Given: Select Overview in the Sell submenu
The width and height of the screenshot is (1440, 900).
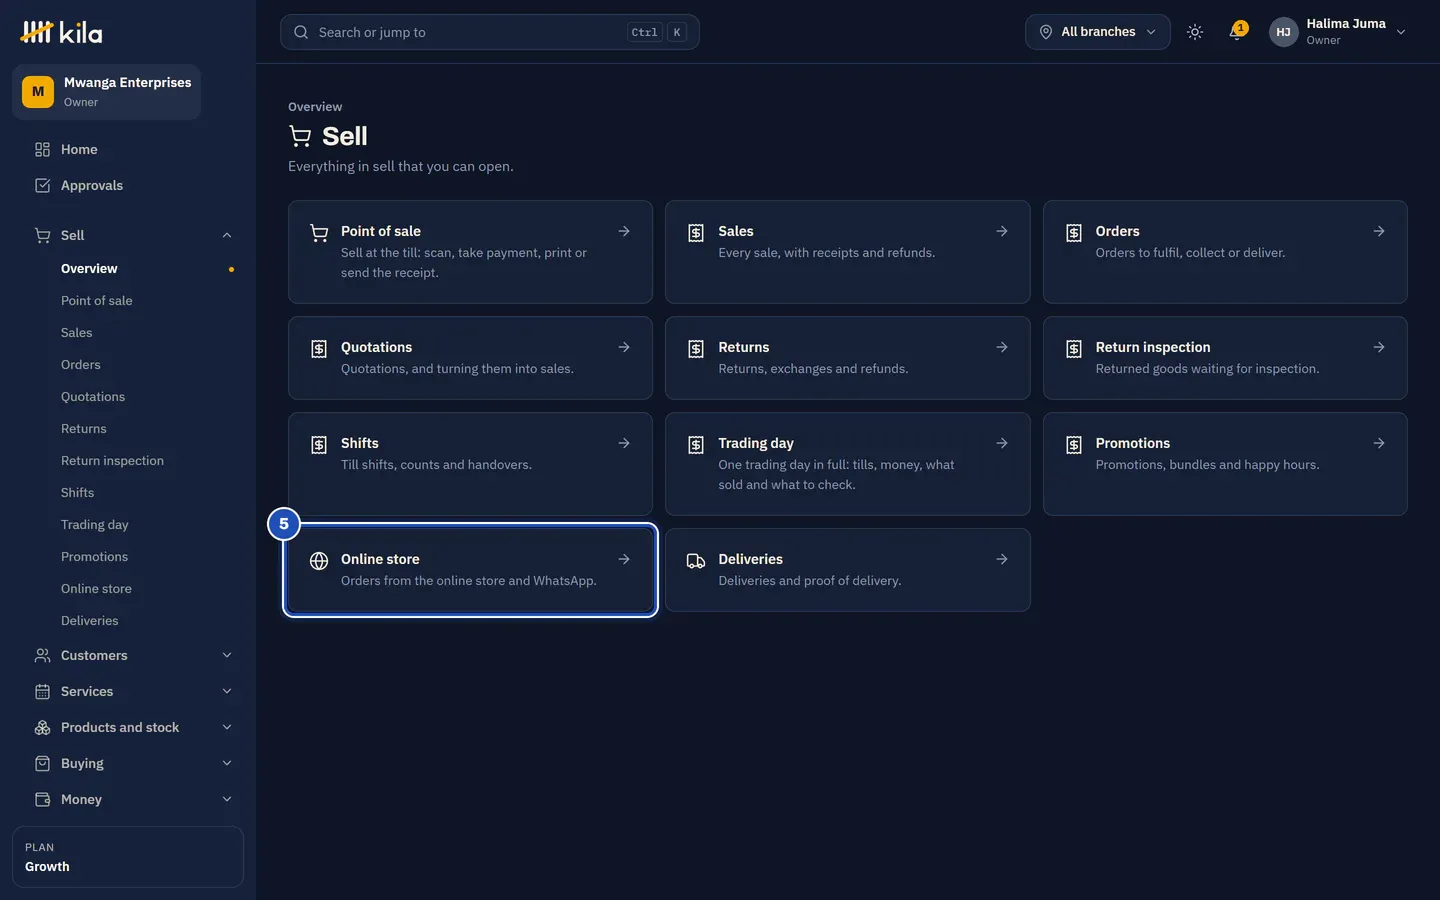Looking at the screenshot, I should coord(89,268).
